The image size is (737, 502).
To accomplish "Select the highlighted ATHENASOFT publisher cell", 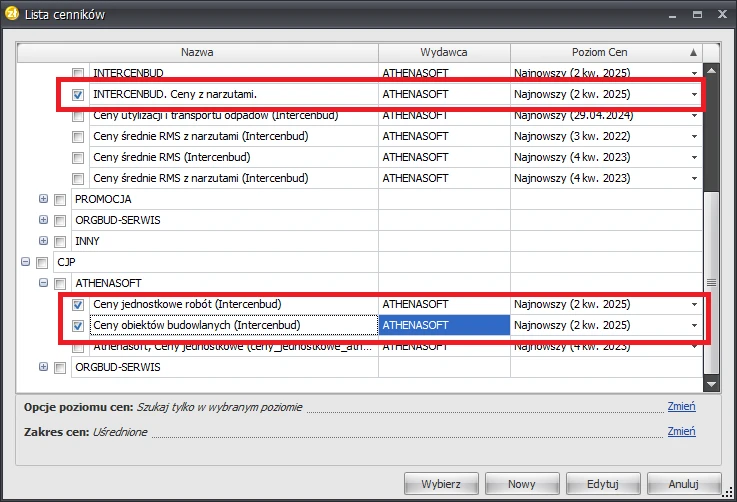I will 444,325.
